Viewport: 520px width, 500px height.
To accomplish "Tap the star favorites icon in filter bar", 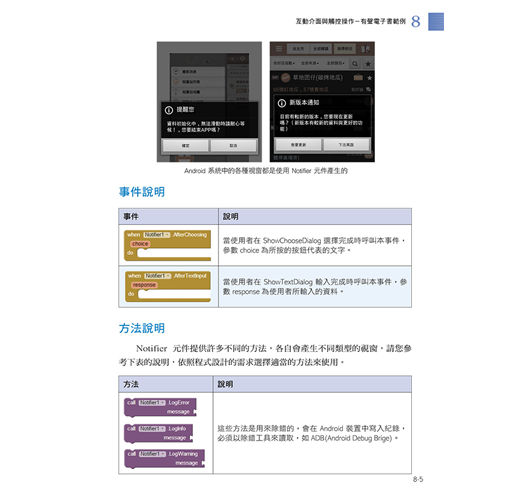I will pyautogui.click(x=368, y=63).
